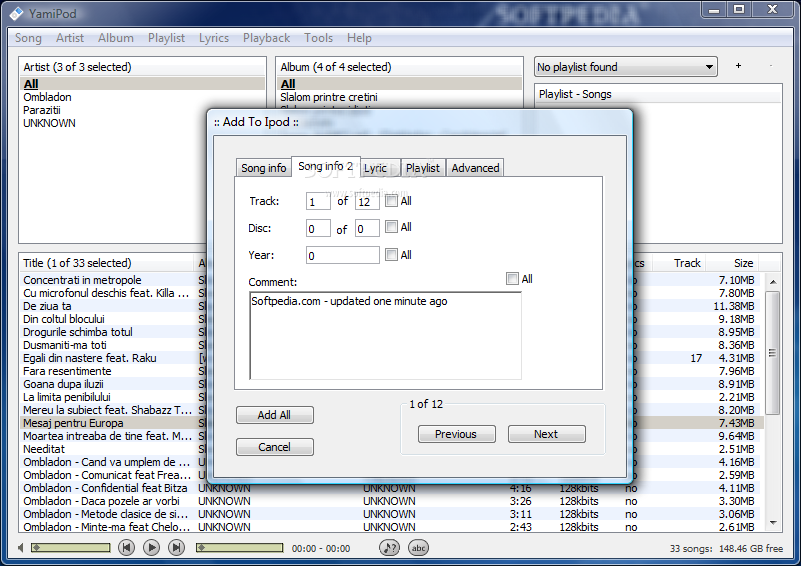Select song Ombladon - Daca pozele ar vorbi

(x=101, y=501)
